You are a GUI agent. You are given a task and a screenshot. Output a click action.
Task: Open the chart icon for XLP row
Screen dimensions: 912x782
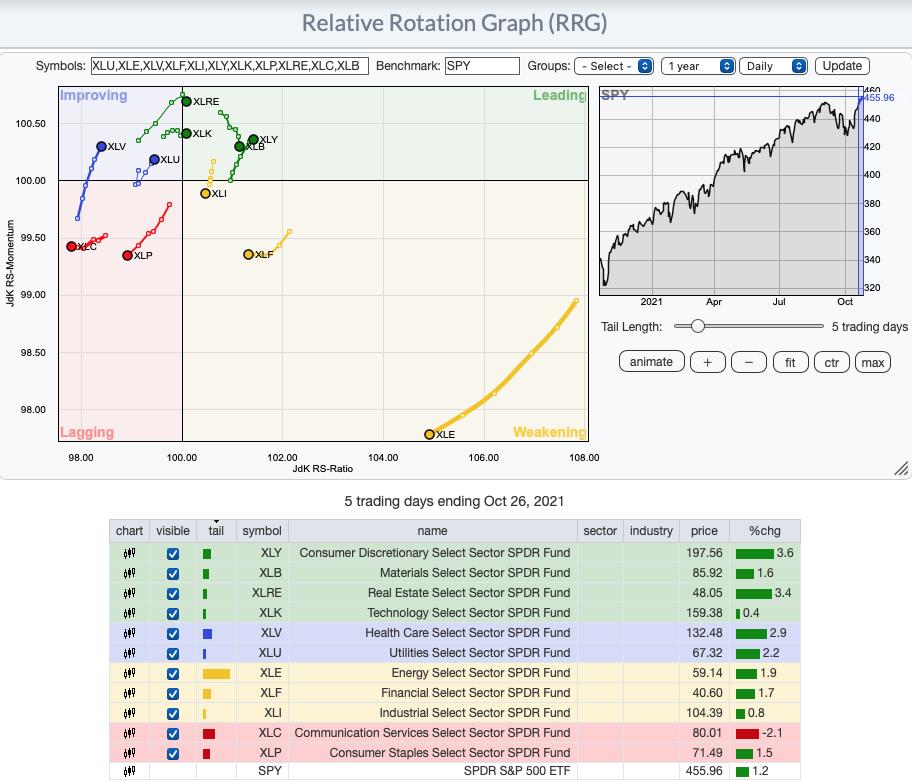pyautogui.click(x=129, y=753)
